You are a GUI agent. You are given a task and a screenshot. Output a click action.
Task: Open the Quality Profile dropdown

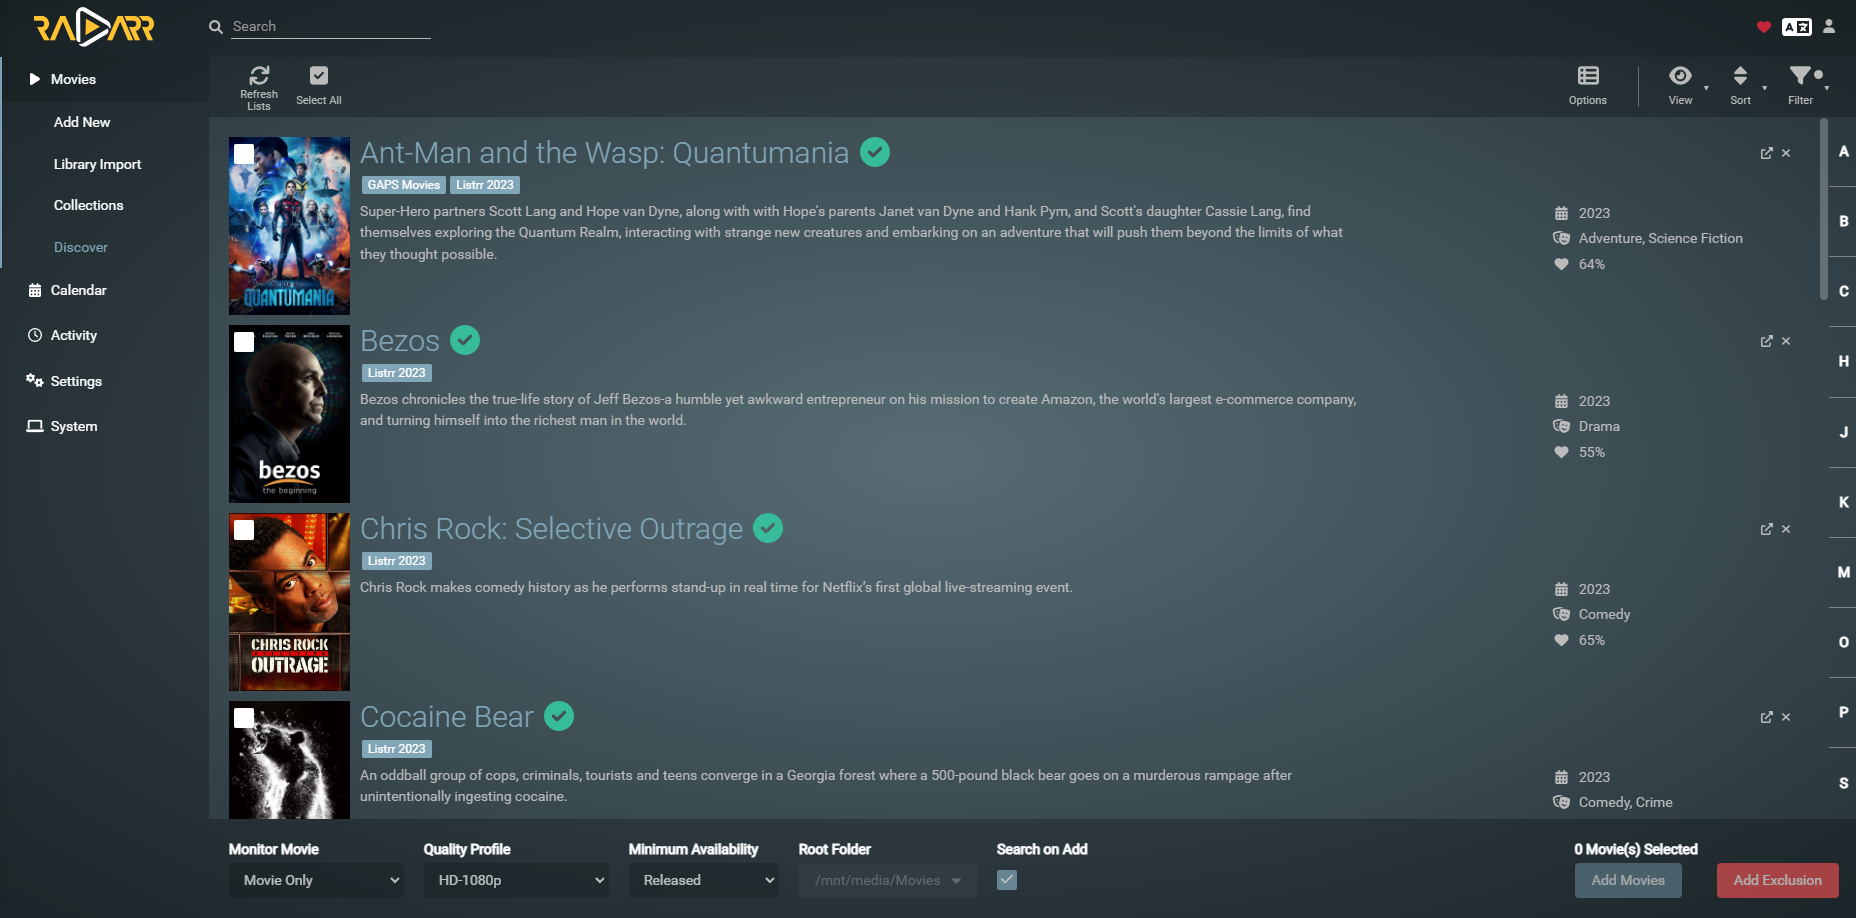tap(516, 880)
